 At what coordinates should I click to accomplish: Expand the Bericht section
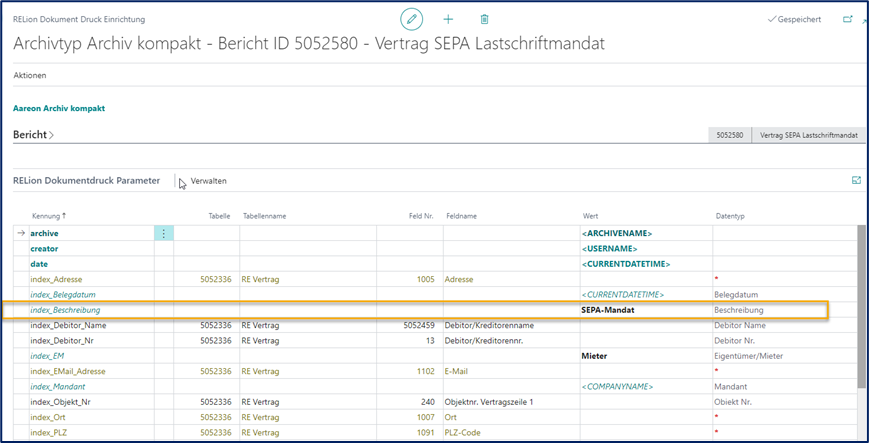33,134
